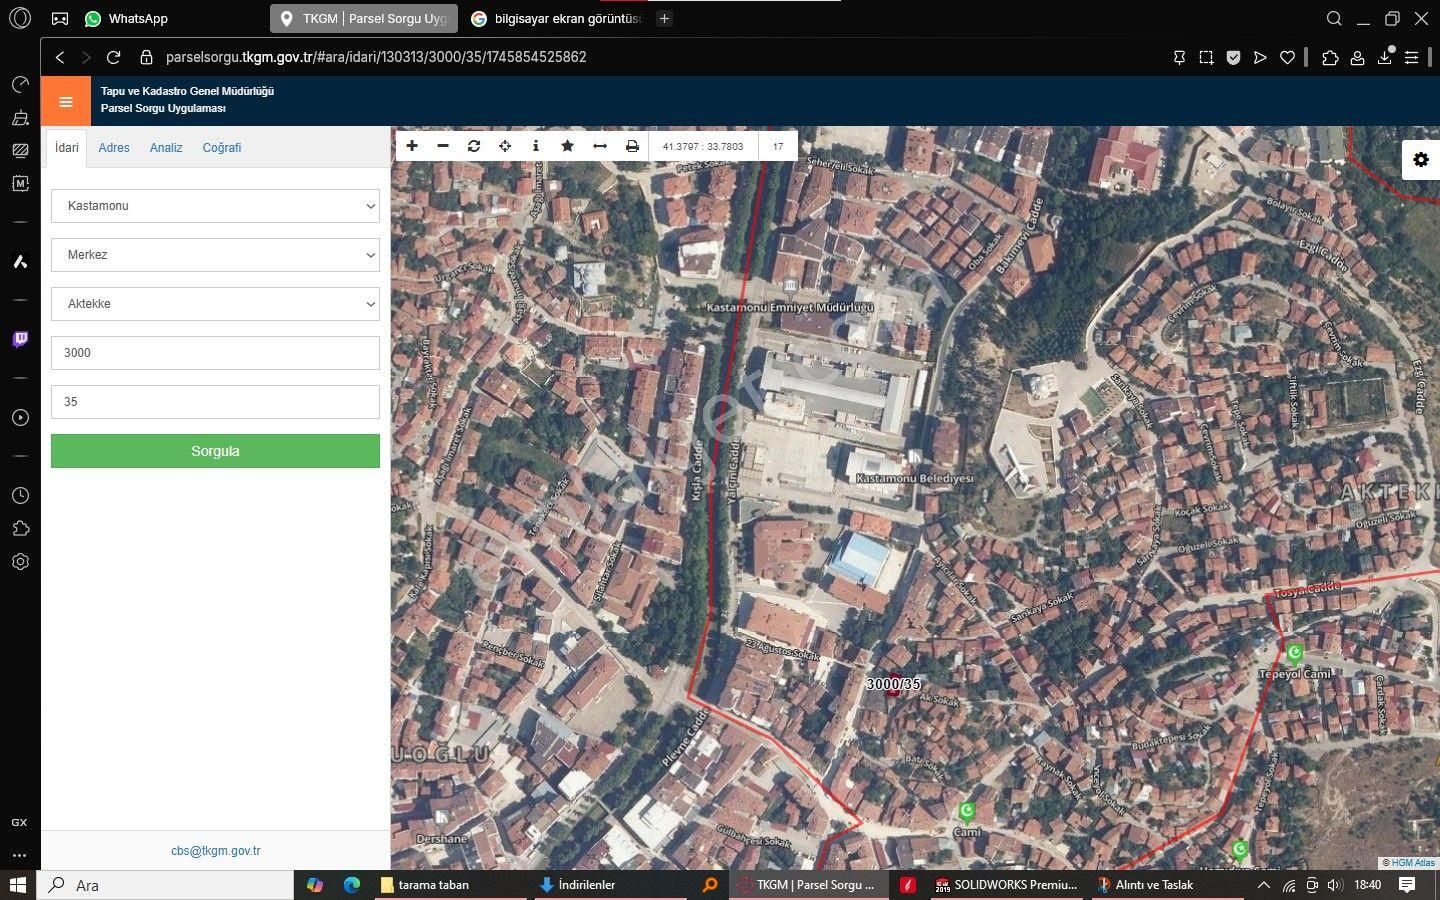Select the İdari tab
The width and height of the screenshot is (1440, 900).
67,148
